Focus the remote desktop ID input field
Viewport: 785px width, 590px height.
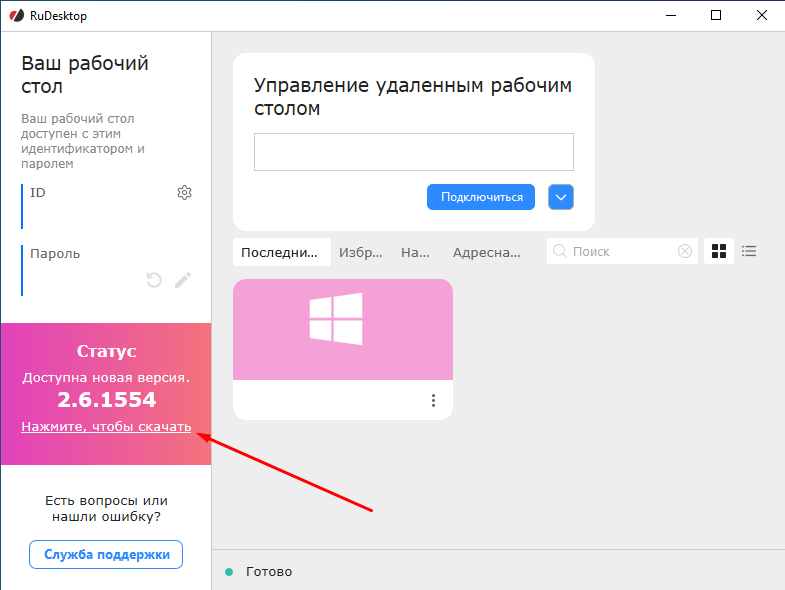(x=413, y=152)
